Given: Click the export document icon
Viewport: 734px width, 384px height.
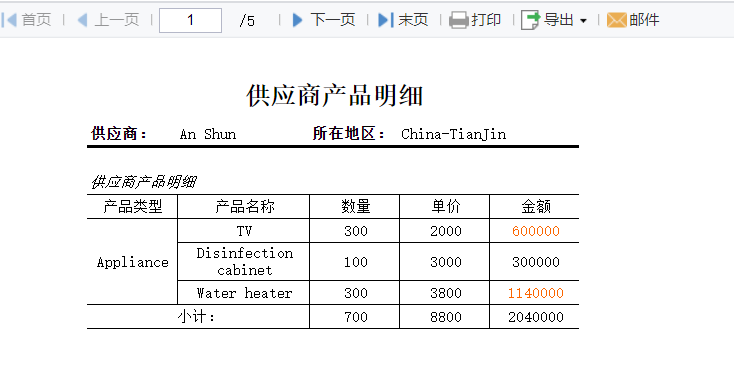Looking at the screenshot, I should tap(531, 20).
